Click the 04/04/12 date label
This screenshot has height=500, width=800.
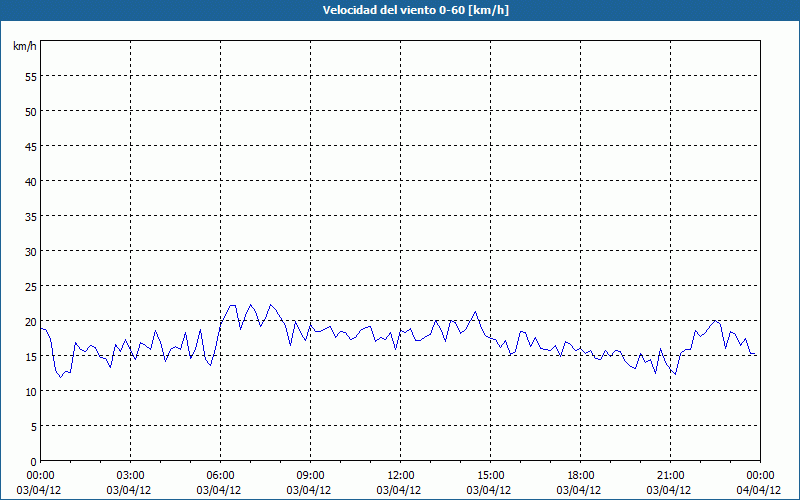[759, 490]
